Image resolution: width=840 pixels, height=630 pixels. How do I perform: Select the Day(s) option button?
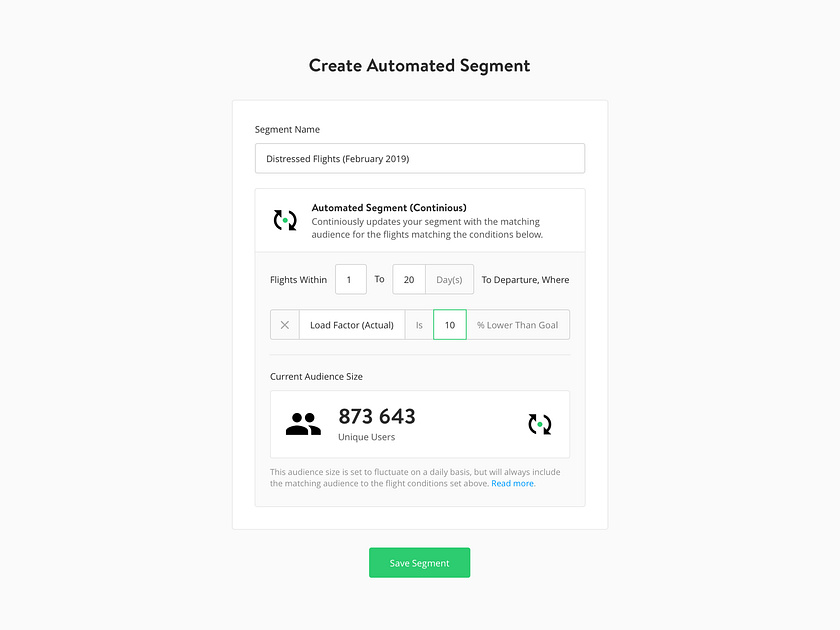pos(448,279)
